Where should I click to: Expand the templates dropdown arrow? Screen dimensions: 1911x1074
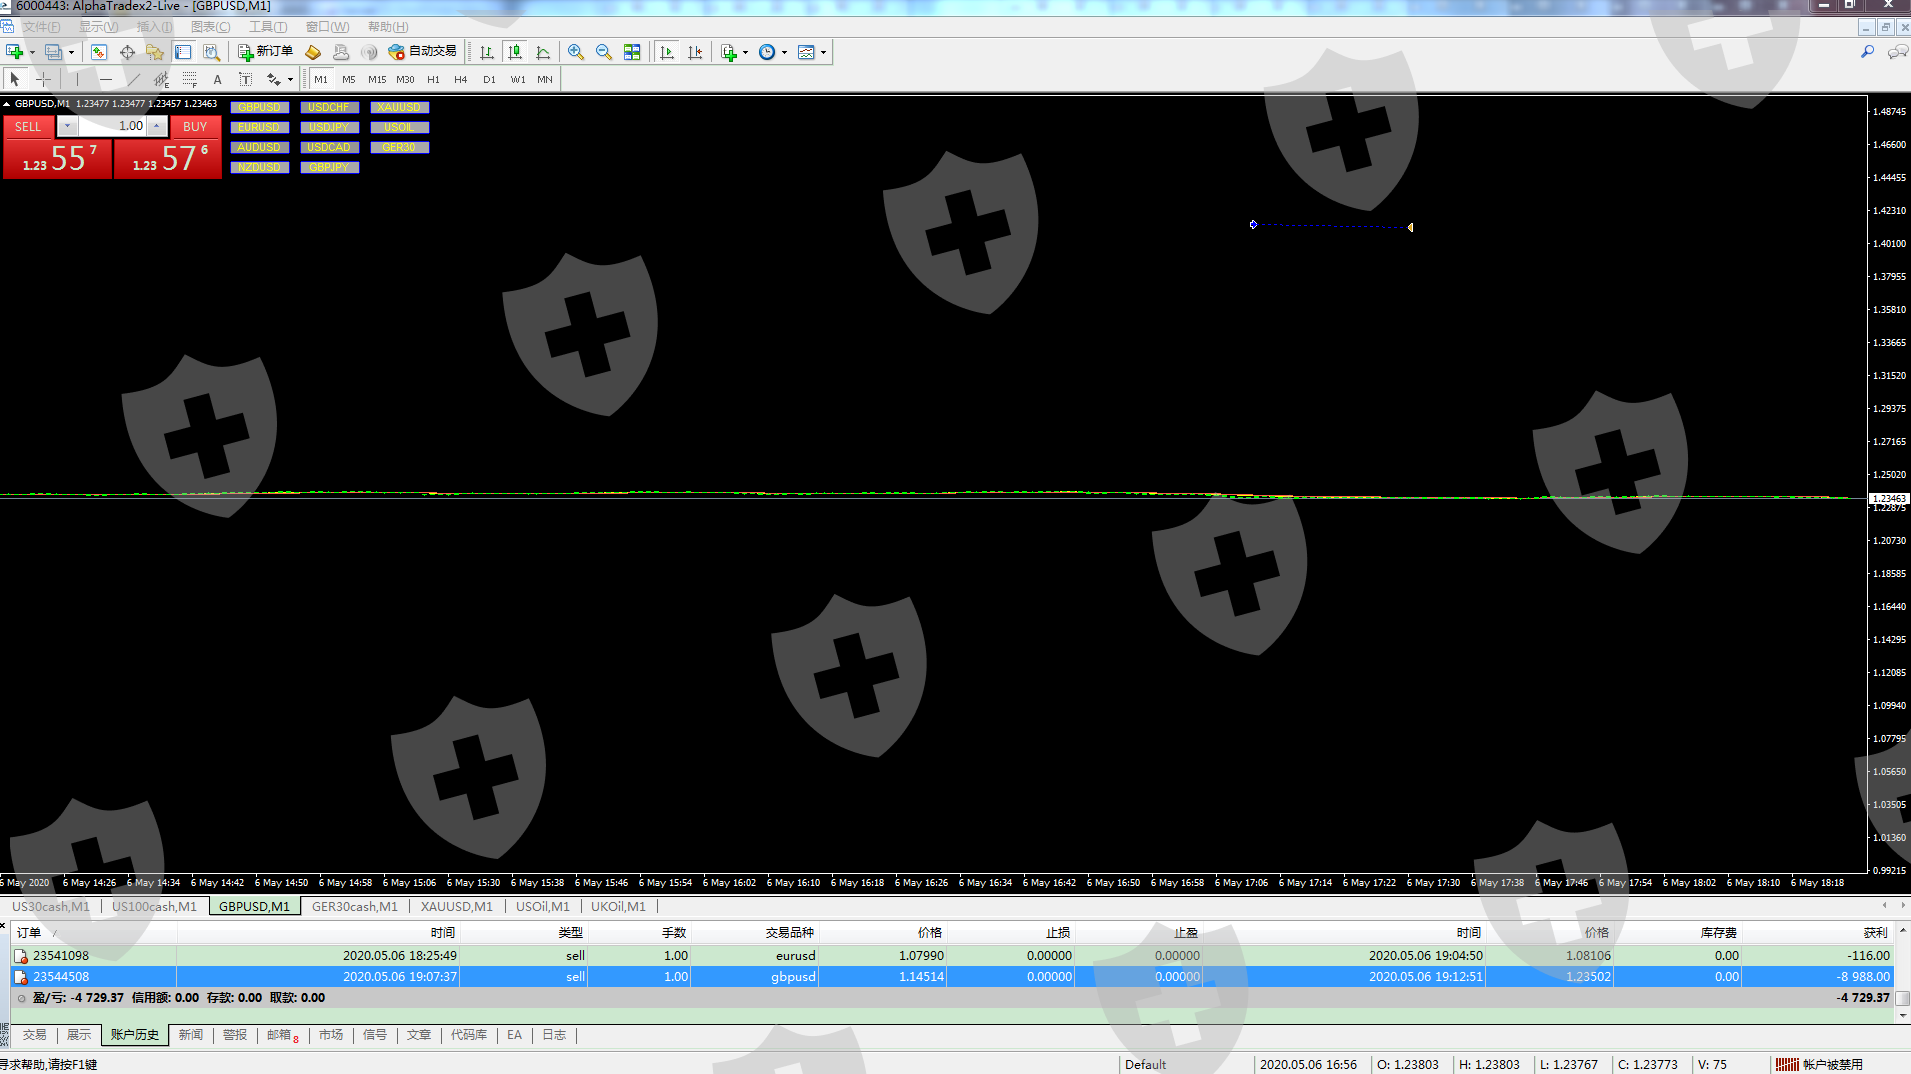(x=823, y=53)
